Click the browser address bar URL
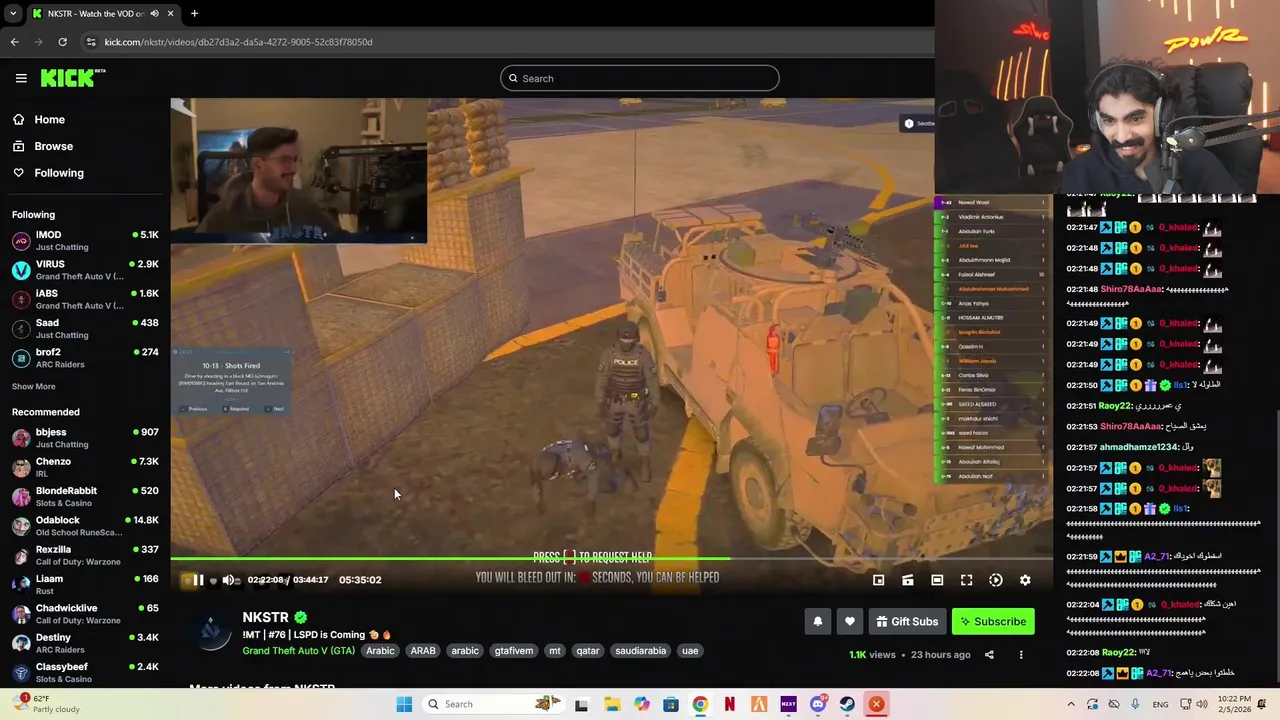 238,42
